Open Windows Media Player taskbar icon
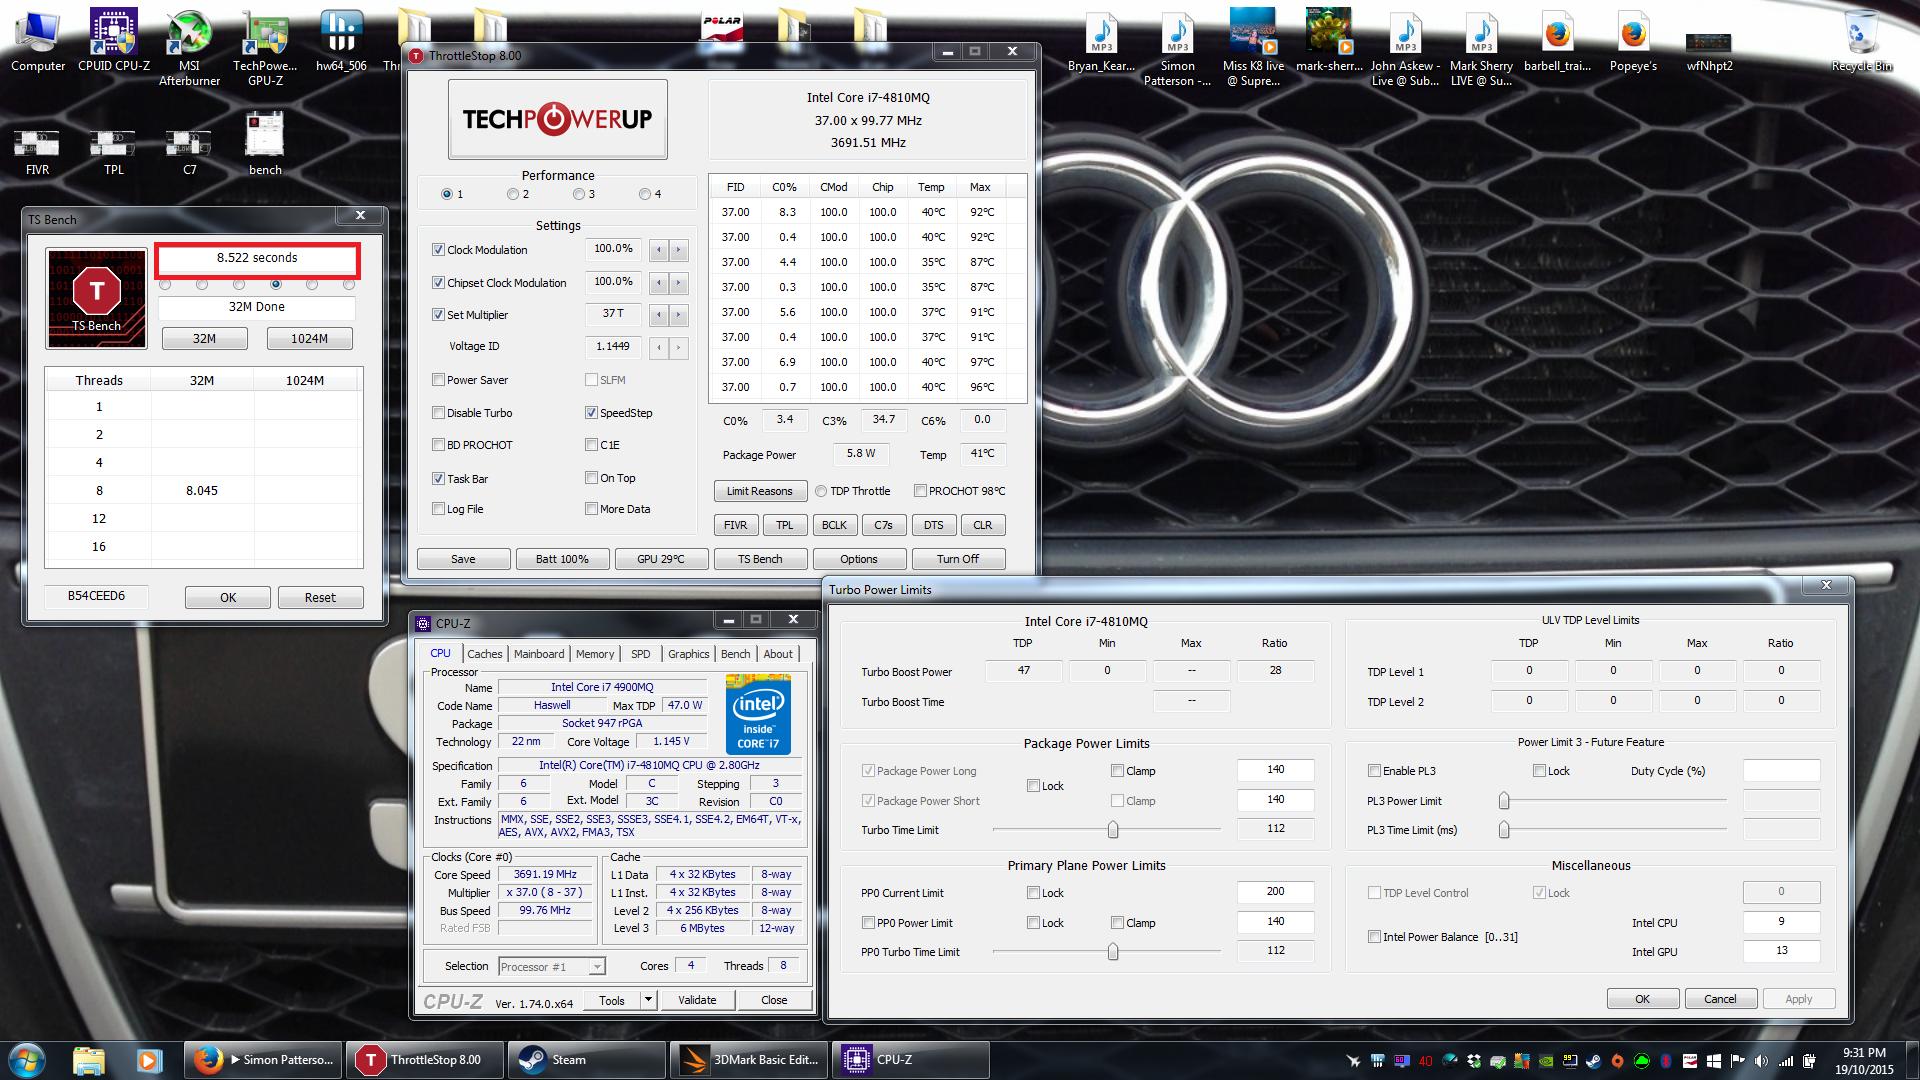1920x1080 pixels. point(148,1059)
